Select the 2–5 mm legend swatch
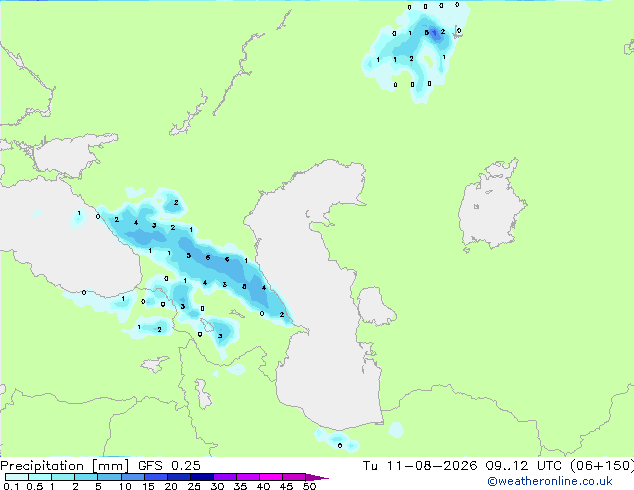Viewport: 634px width, 490px height. pos(86,477)
